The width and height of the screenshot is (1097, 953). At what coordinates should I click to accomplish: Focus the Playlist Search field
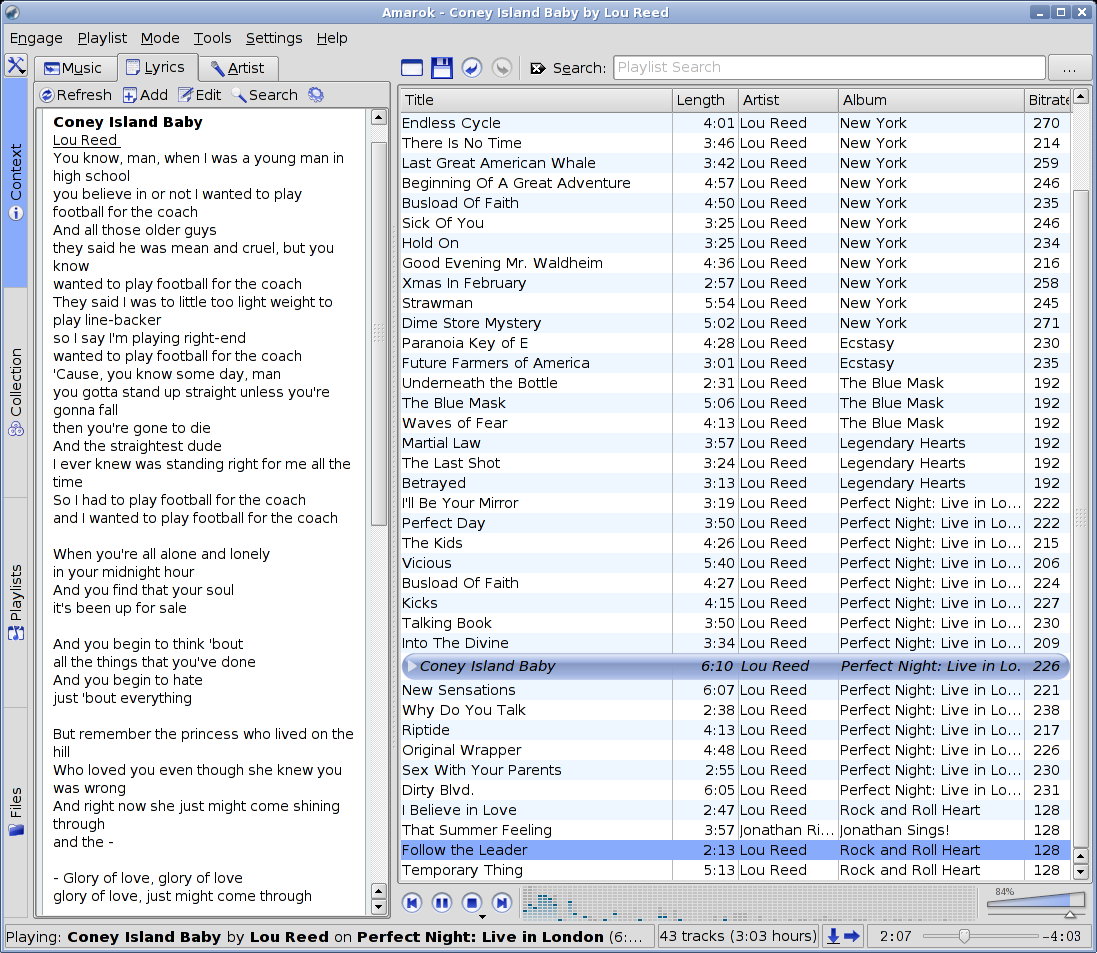click(829, 67)
